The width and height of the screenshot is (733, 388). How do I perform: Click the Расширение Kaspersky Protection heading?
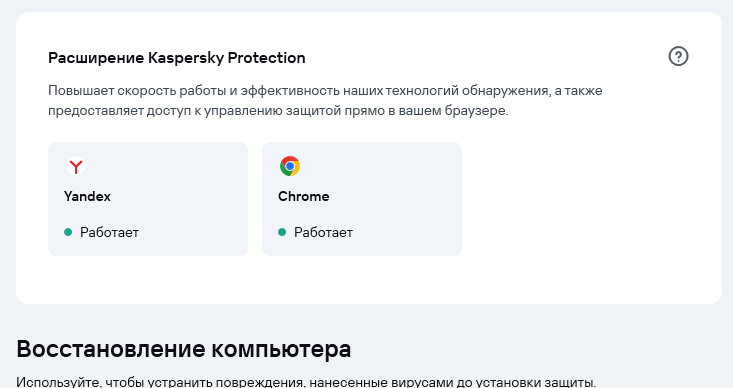click(x=177, y=58)
